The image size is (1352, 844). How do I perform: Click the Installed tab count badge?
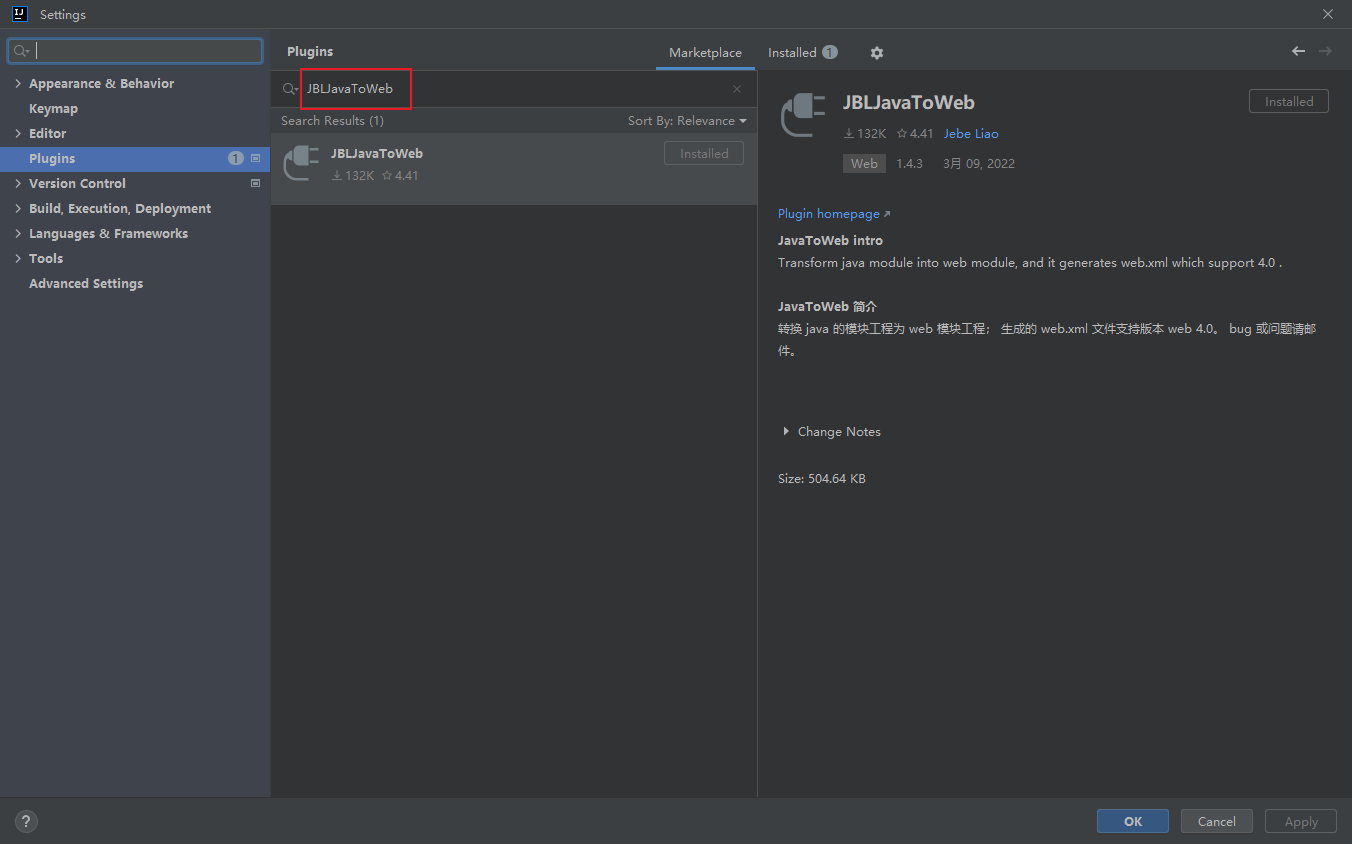click(830, 52)
